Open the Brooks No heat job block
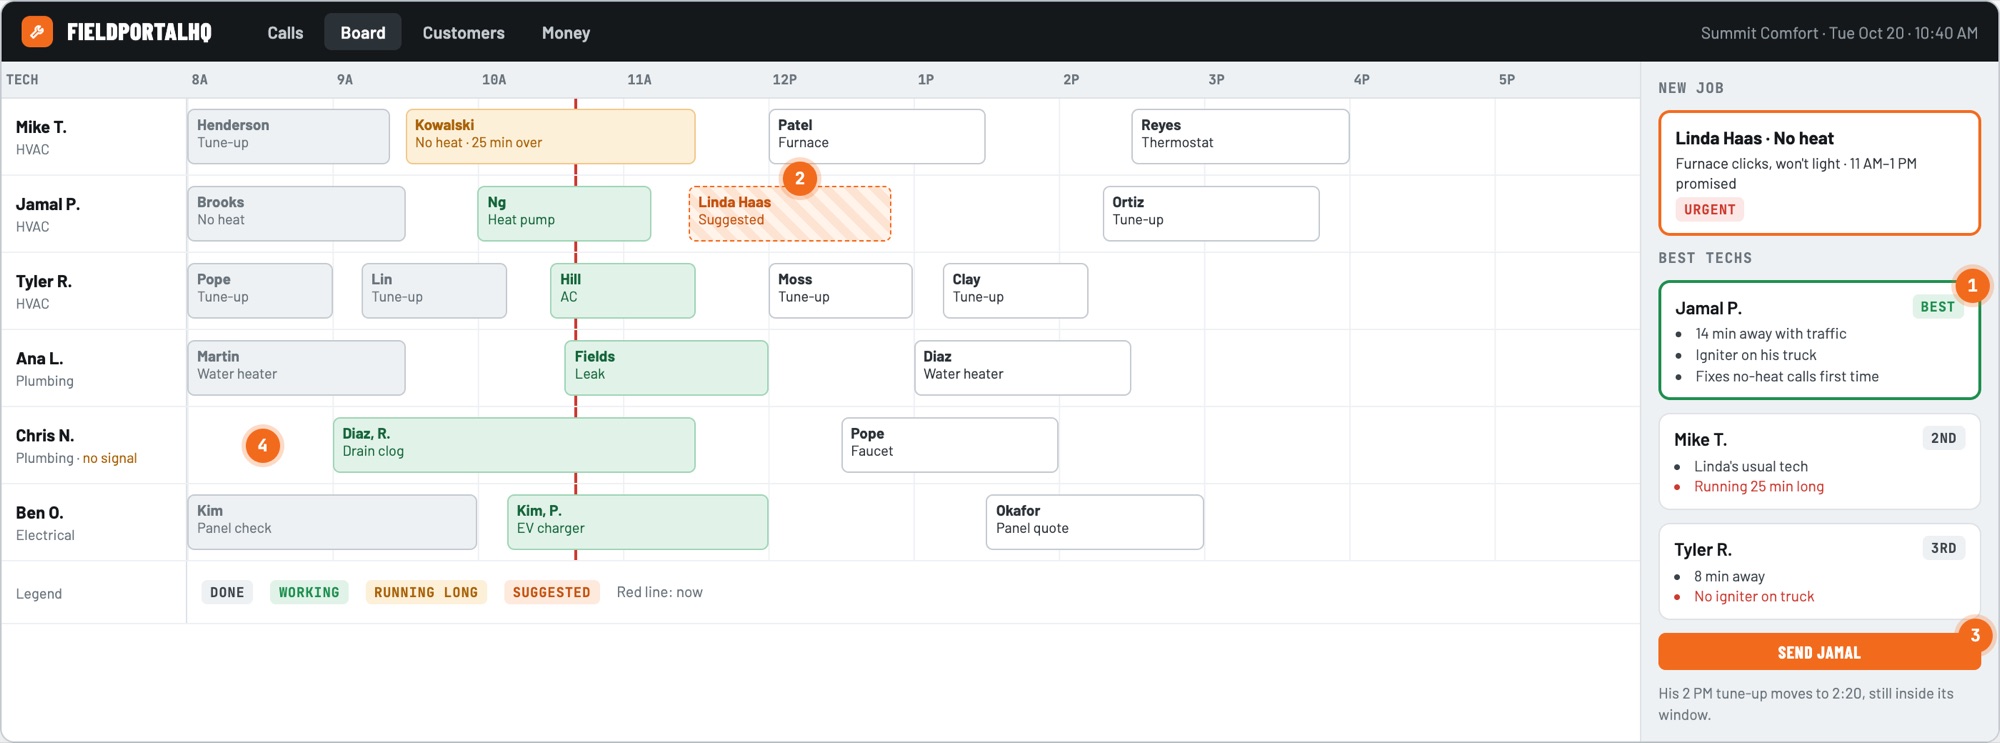Screen dimensions: 2000x743 coord(296,213)
